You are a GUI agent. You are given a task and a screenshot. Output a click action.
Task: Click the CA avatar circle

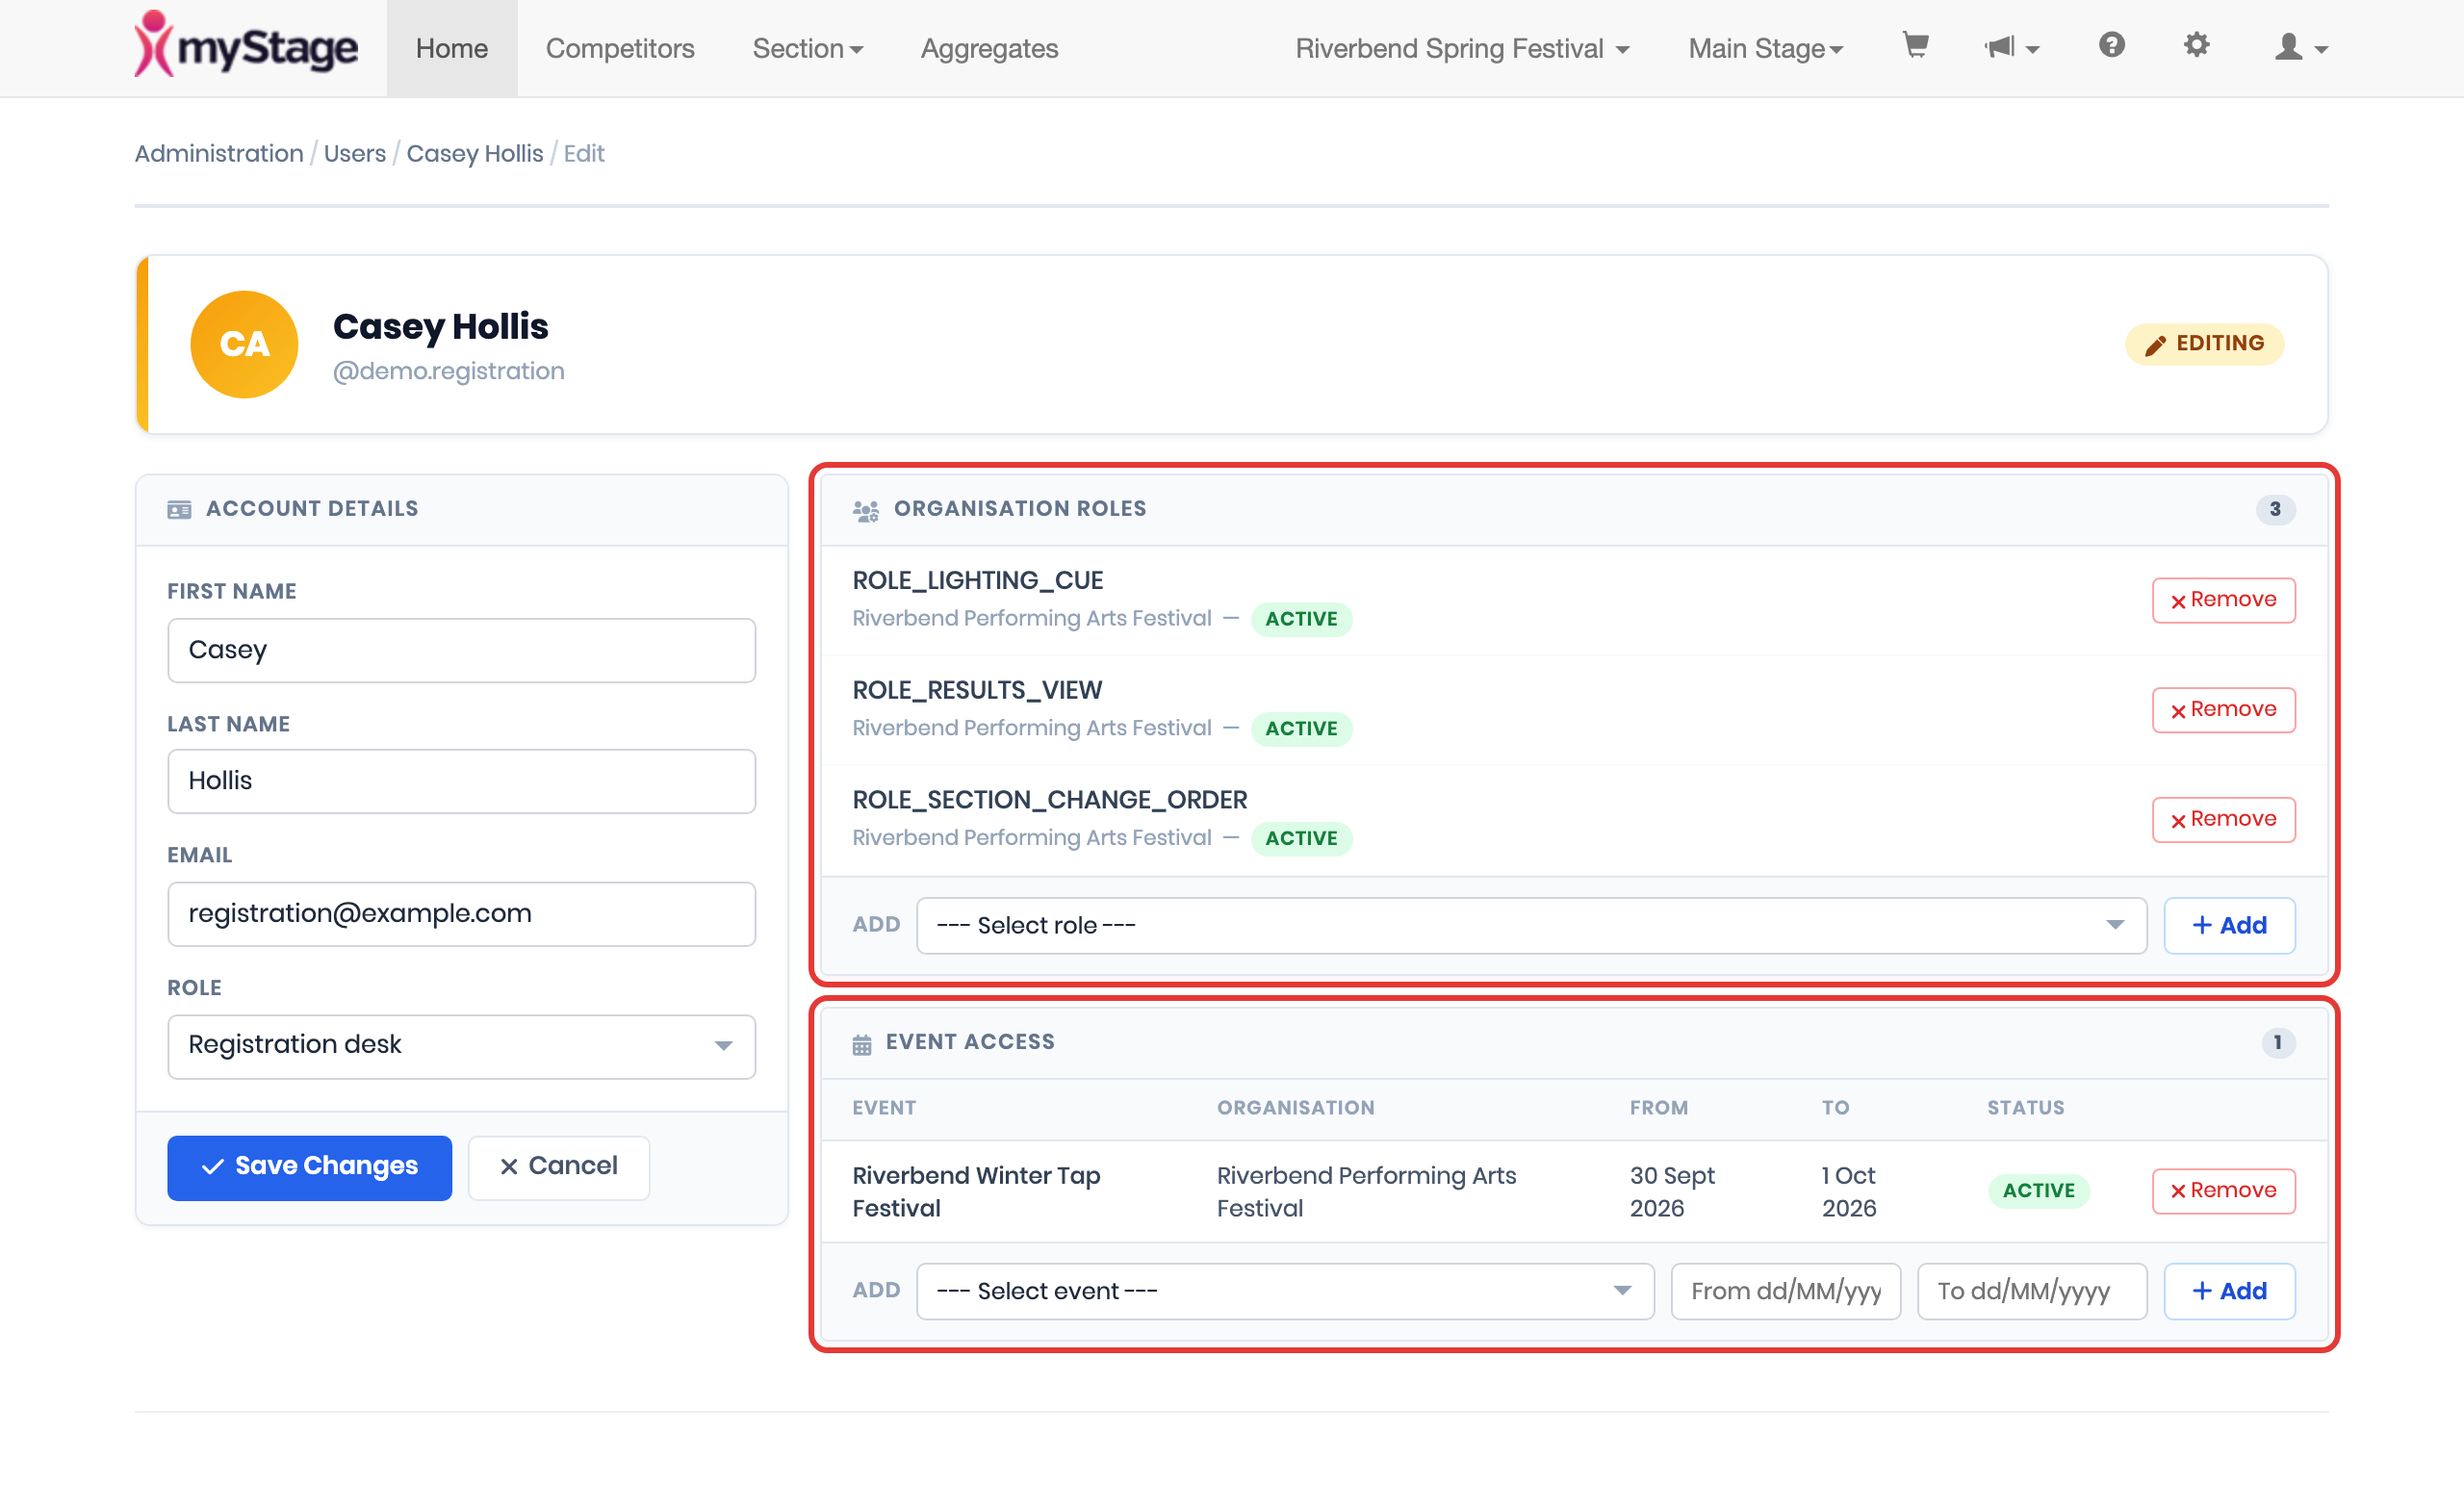244,344
